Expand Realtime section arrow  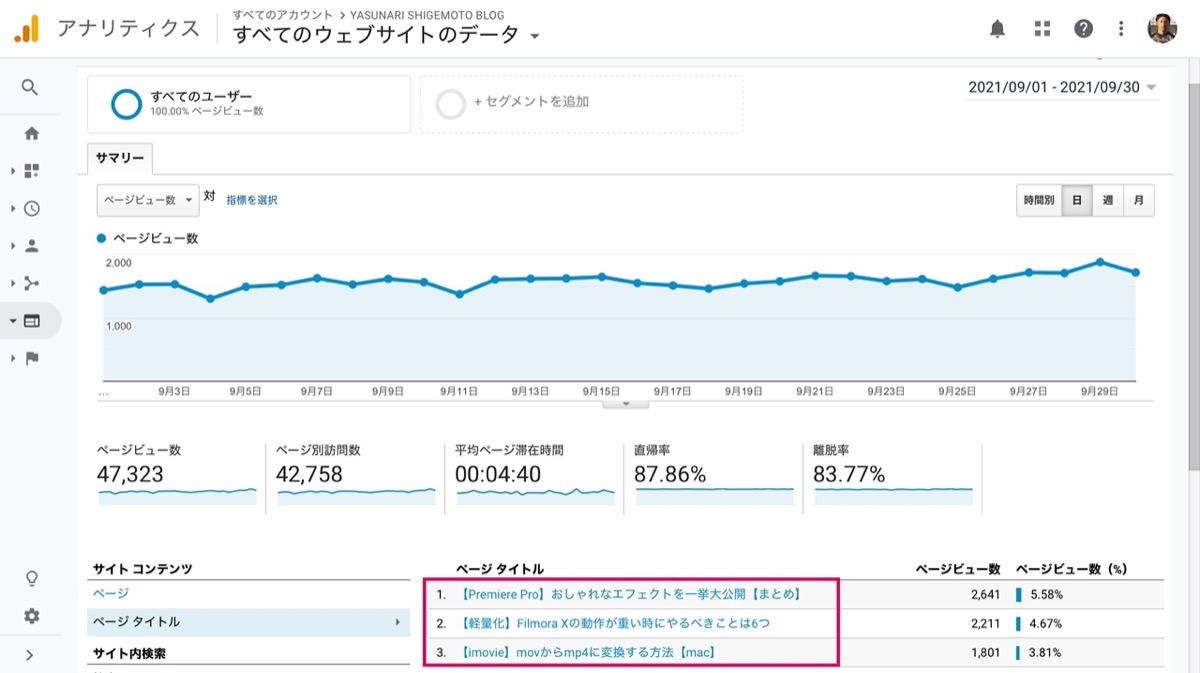point(13,209)
